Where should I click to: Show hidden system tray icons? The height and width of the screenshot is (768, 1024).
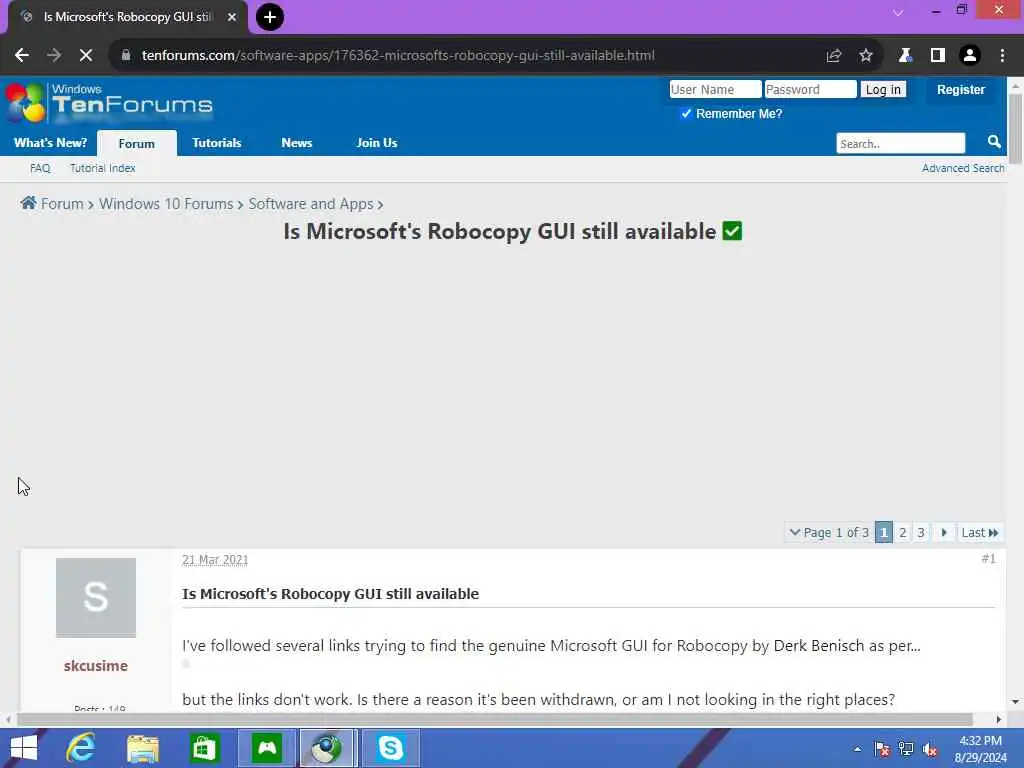pyautogui.click(x=857, y=749)
